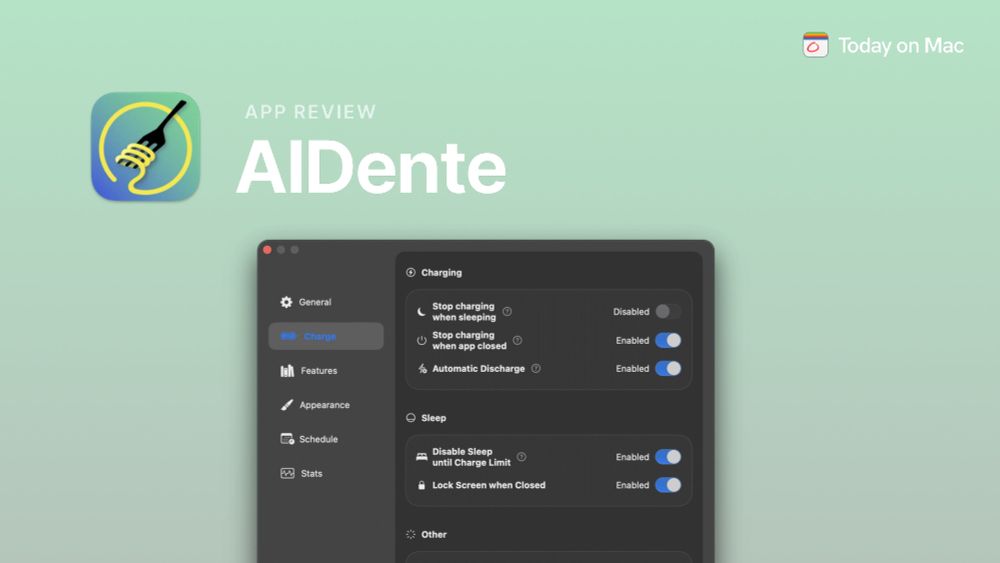The width and height of the screenshot is (1000, 563).
Task: Click the AlDente fork app icon
Action: 145,147
